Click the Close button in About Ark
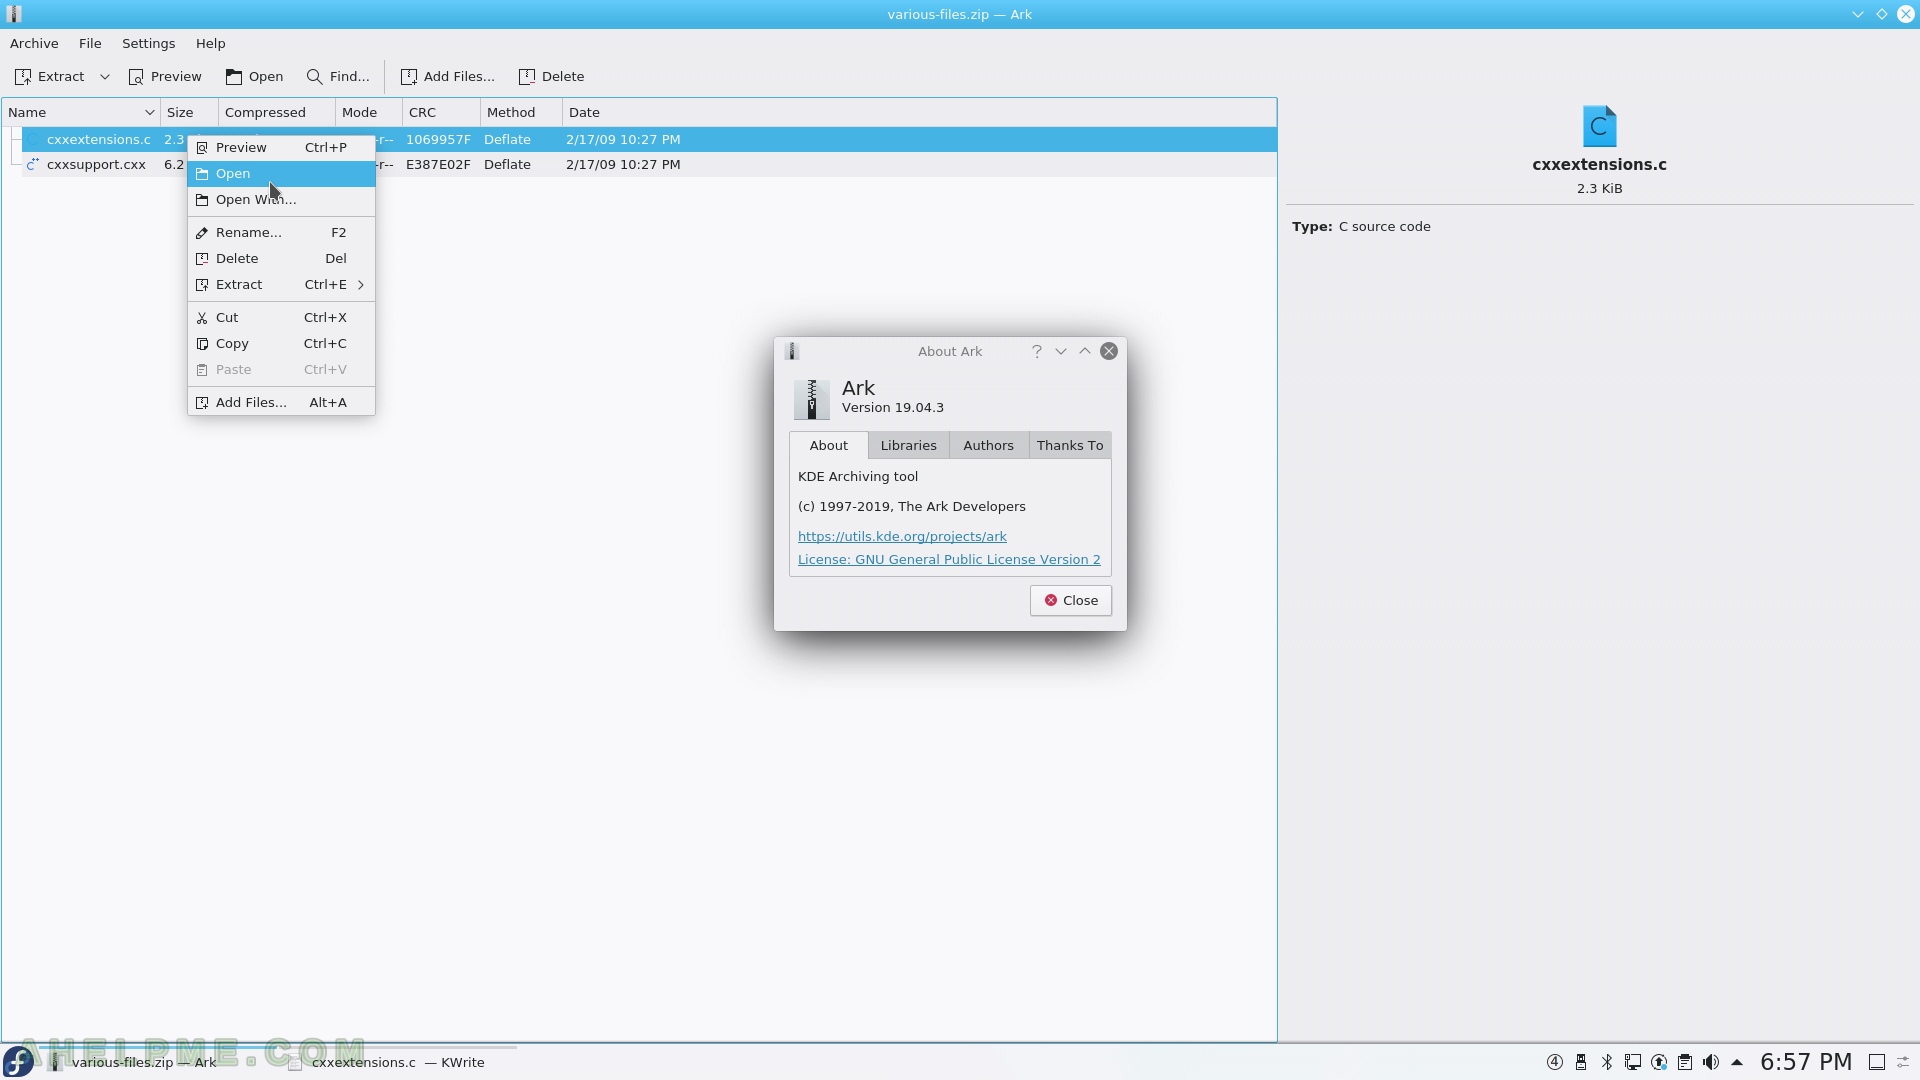Screen dimensions: 1920x1080 click(x=1070, y=601)
